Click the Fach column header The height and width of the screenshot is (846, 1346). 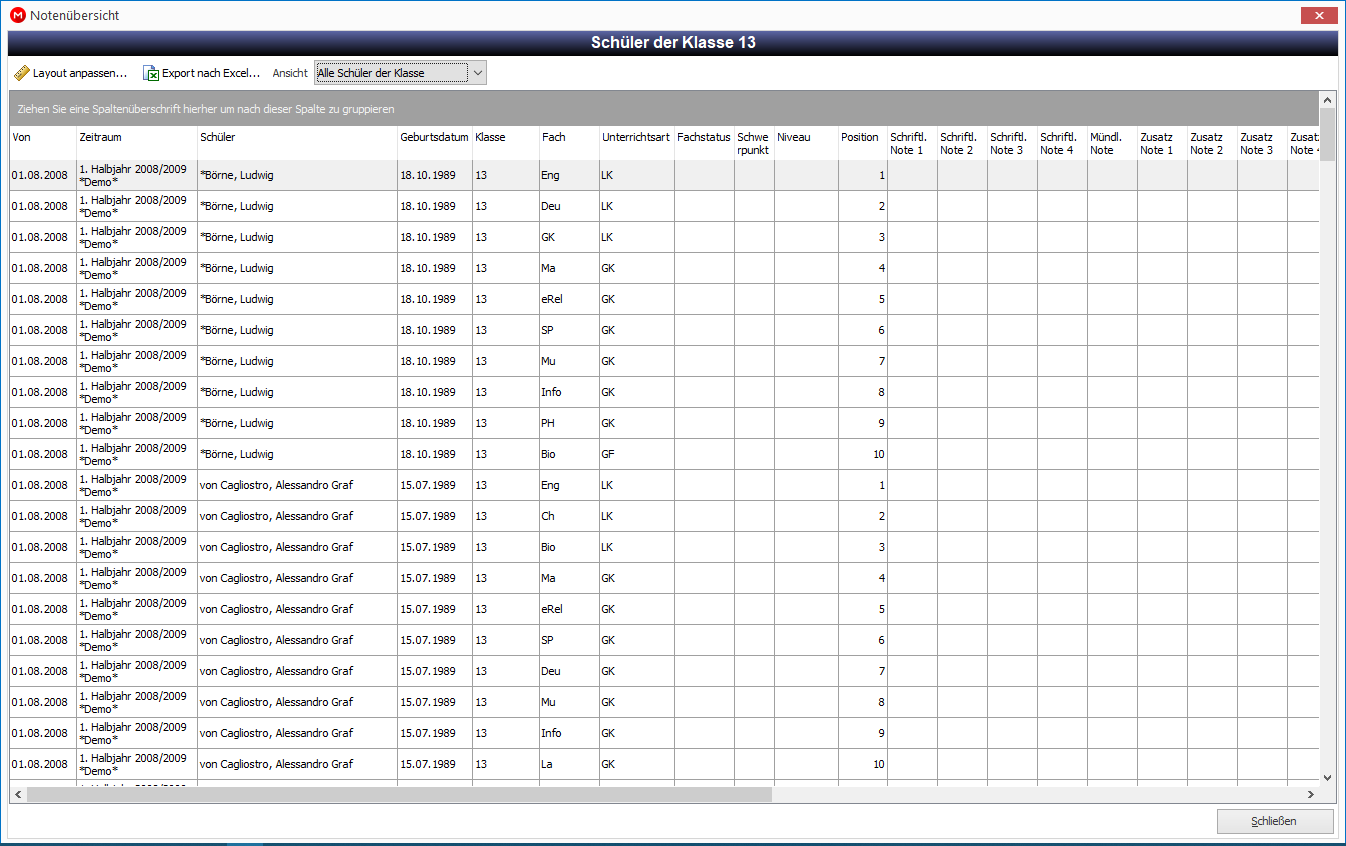(569, 143)
